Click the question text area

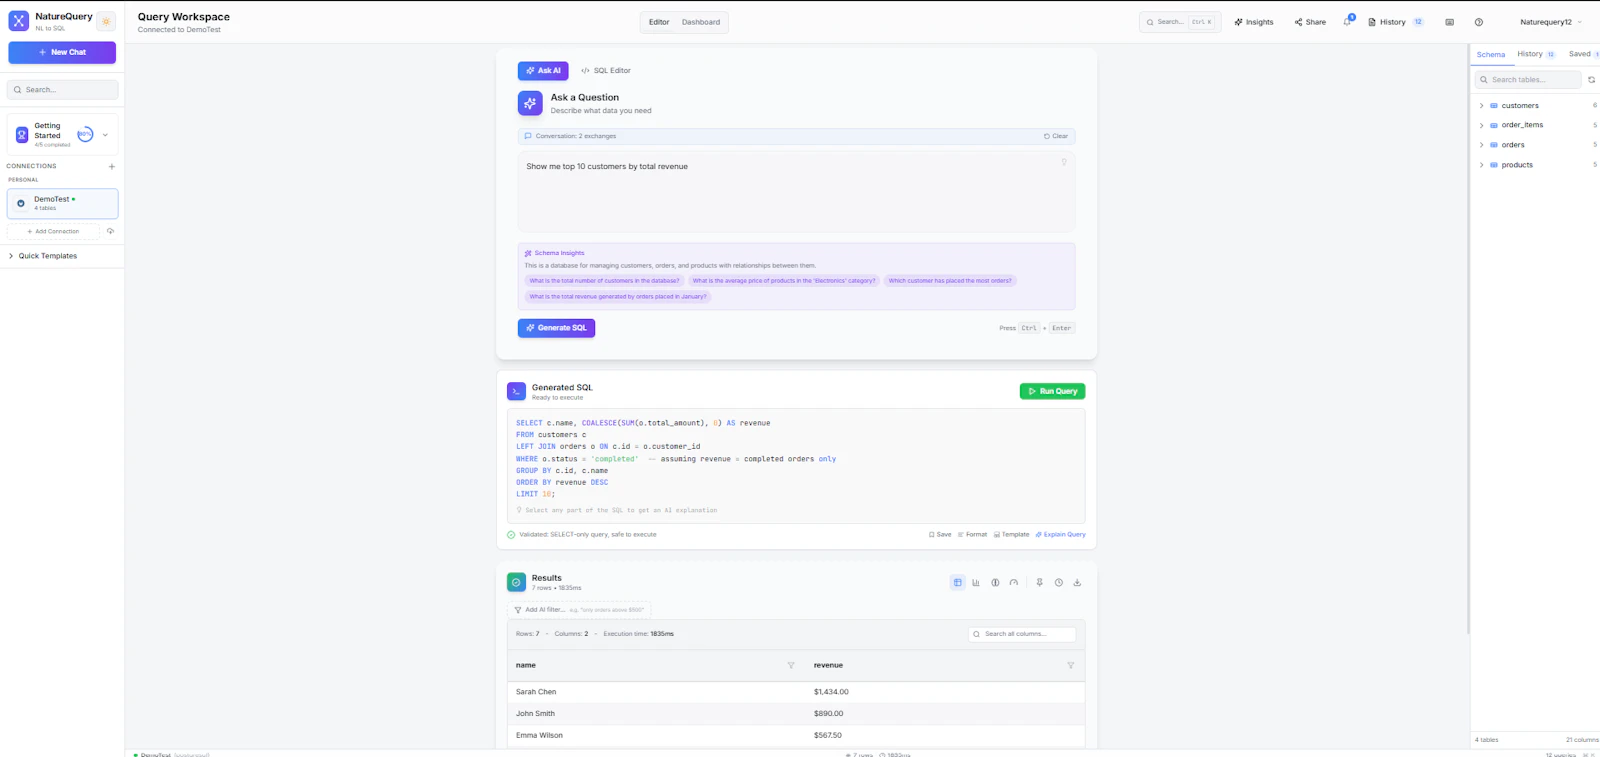(x=796, y=192)
